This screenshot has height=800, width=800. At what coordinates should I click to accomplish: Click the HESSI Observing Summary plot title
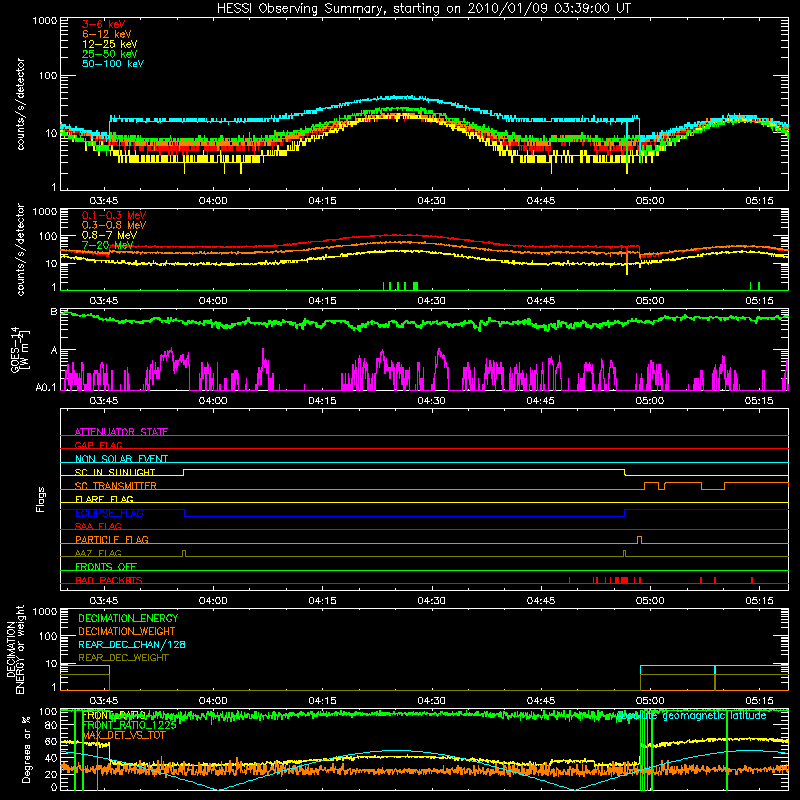423,9
